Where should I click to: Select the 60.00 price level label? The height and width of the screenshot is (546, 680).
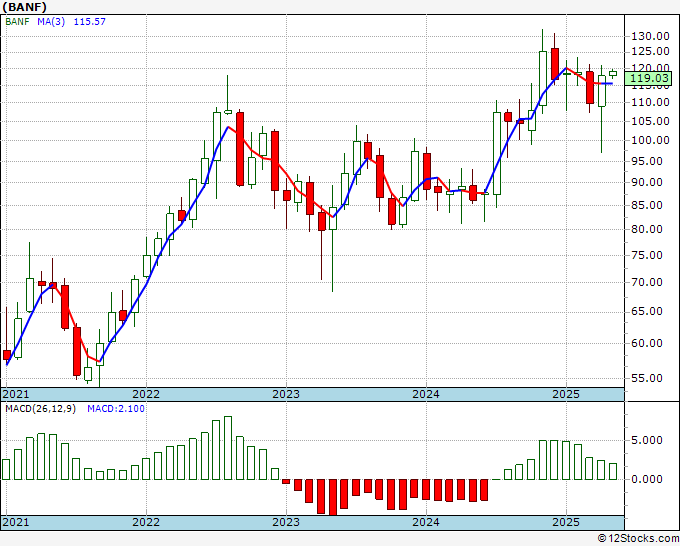647,343
